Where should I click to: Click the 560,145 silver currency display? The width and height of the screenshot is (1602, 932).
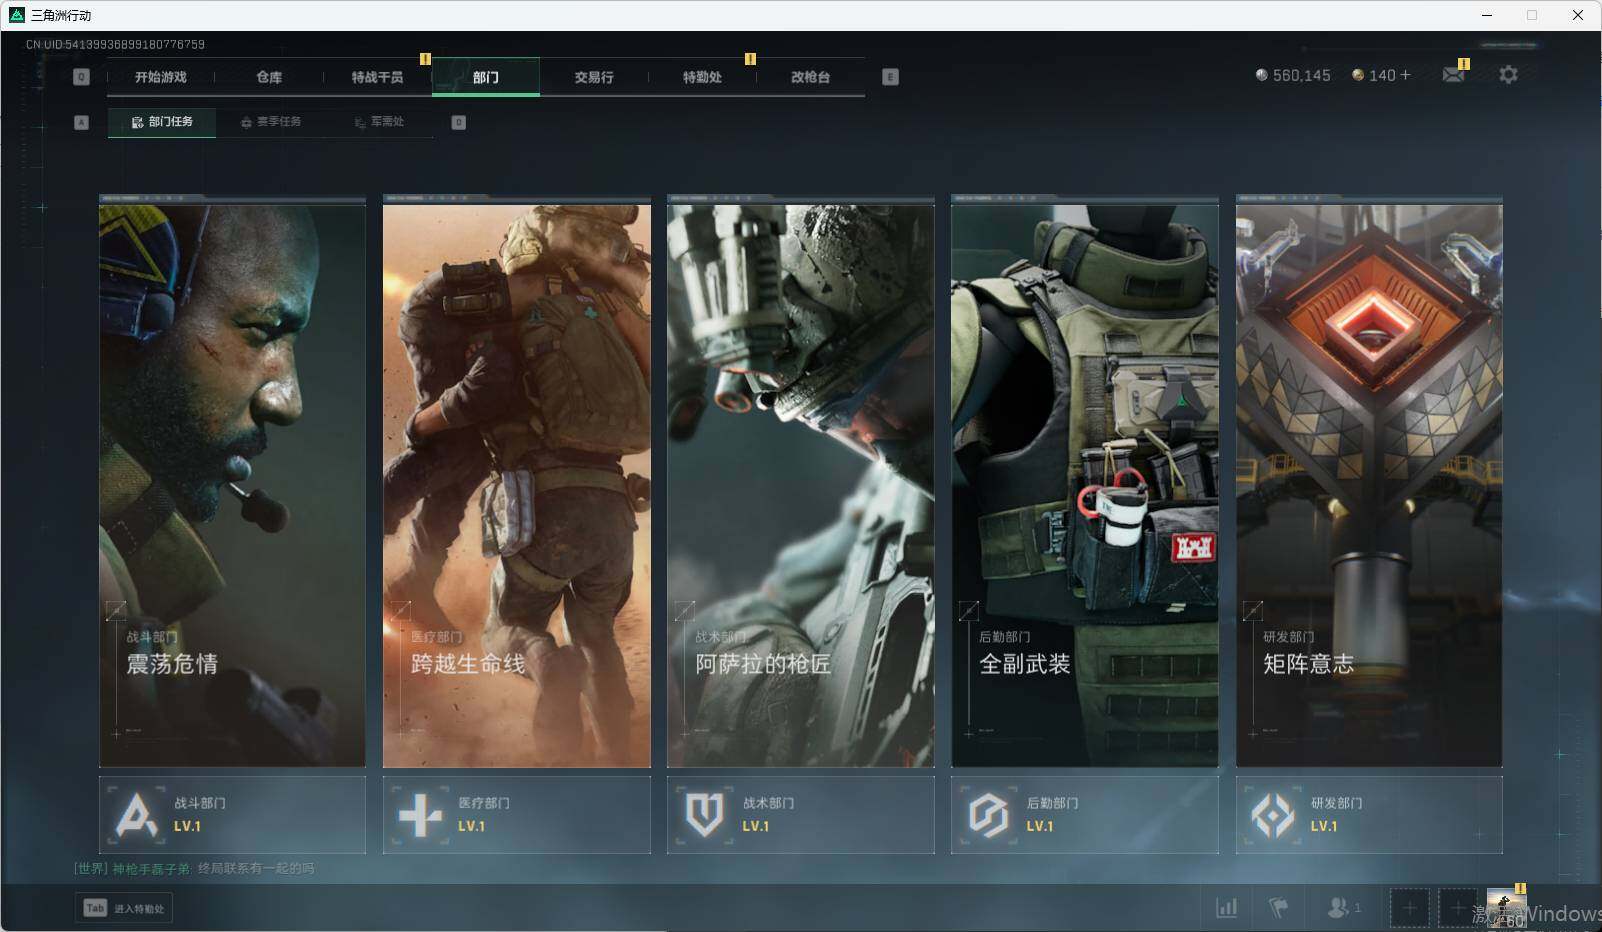tap(1293, 75)
